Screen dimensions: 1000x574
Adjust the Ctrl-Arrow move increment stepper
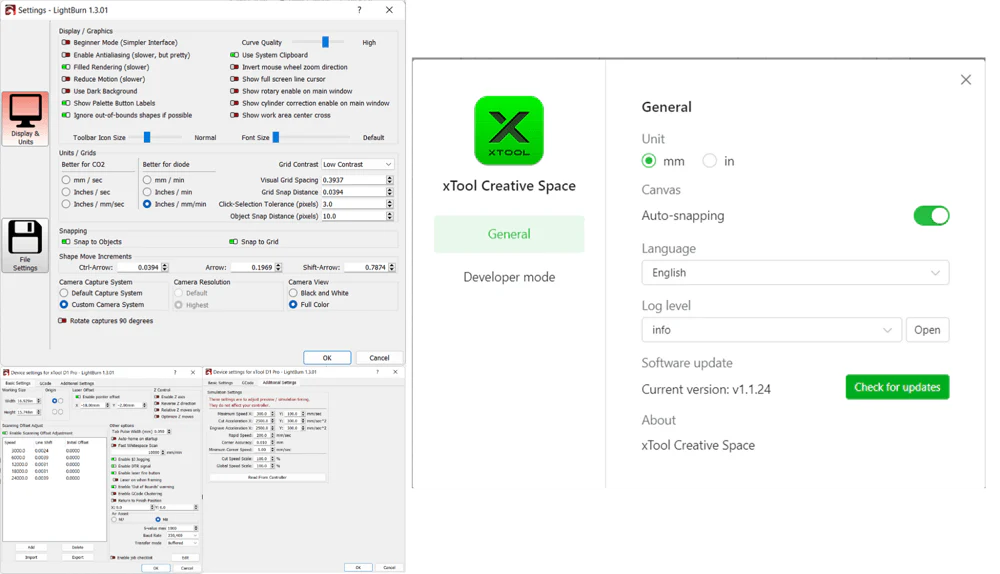point(165,267)
